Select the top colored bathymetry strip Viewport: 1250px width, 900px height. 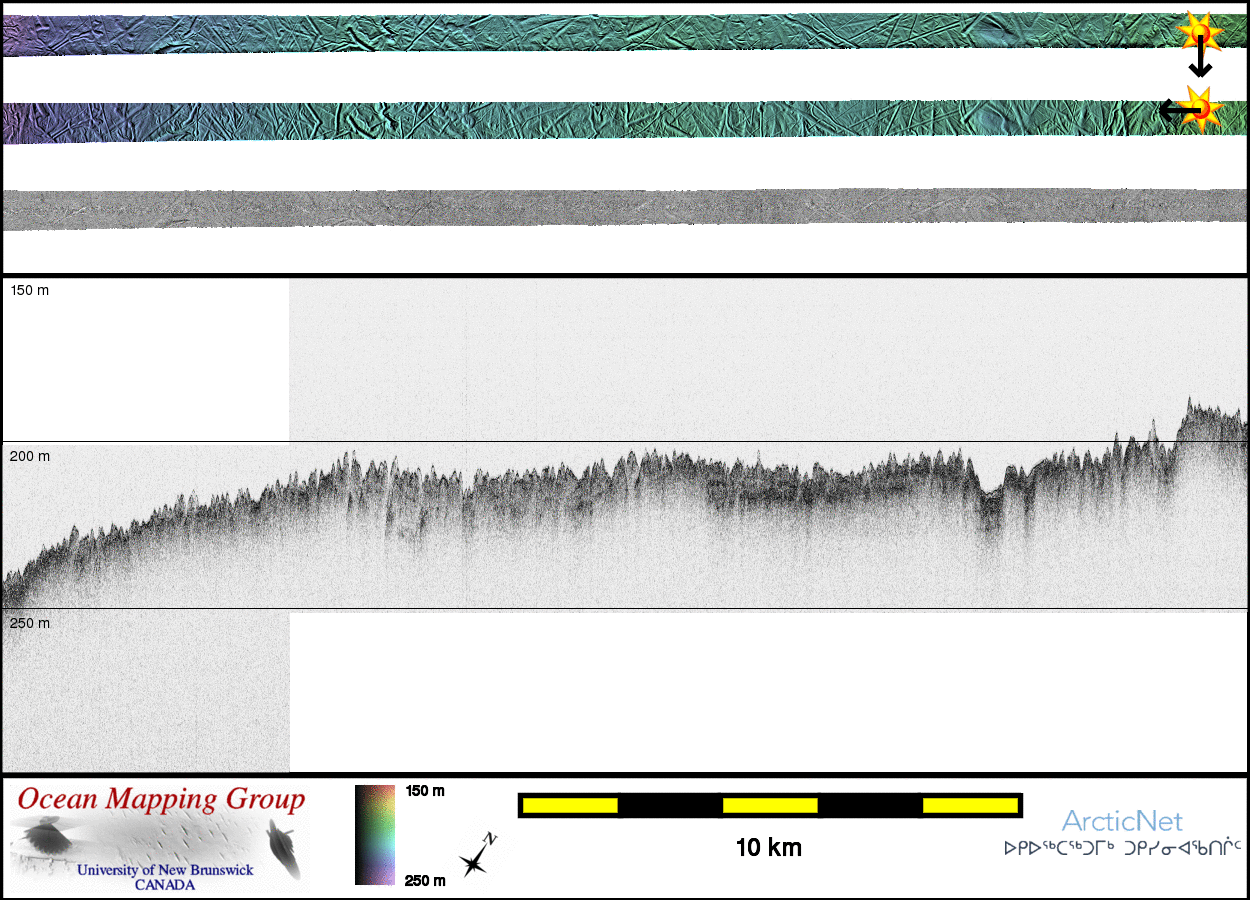pyautogui.click(x=600, y=35)
